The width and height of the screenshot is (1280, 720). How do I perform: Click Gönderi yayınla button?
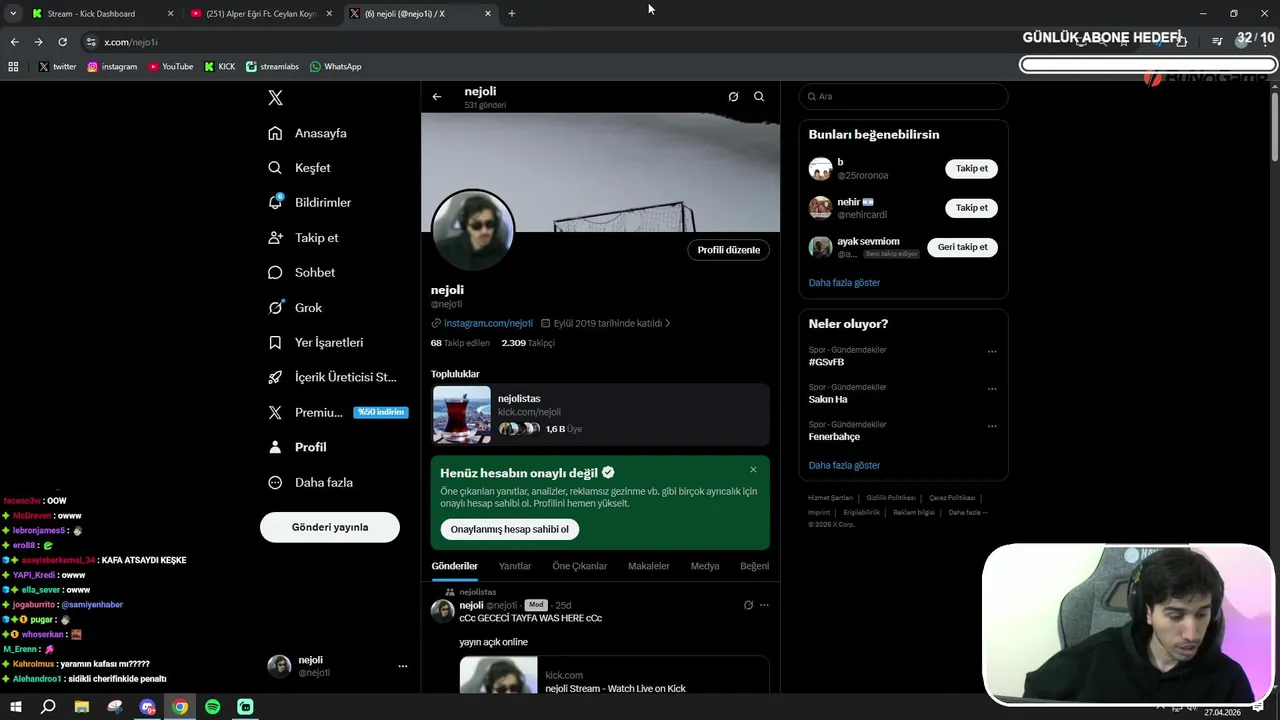click(330, 527)
